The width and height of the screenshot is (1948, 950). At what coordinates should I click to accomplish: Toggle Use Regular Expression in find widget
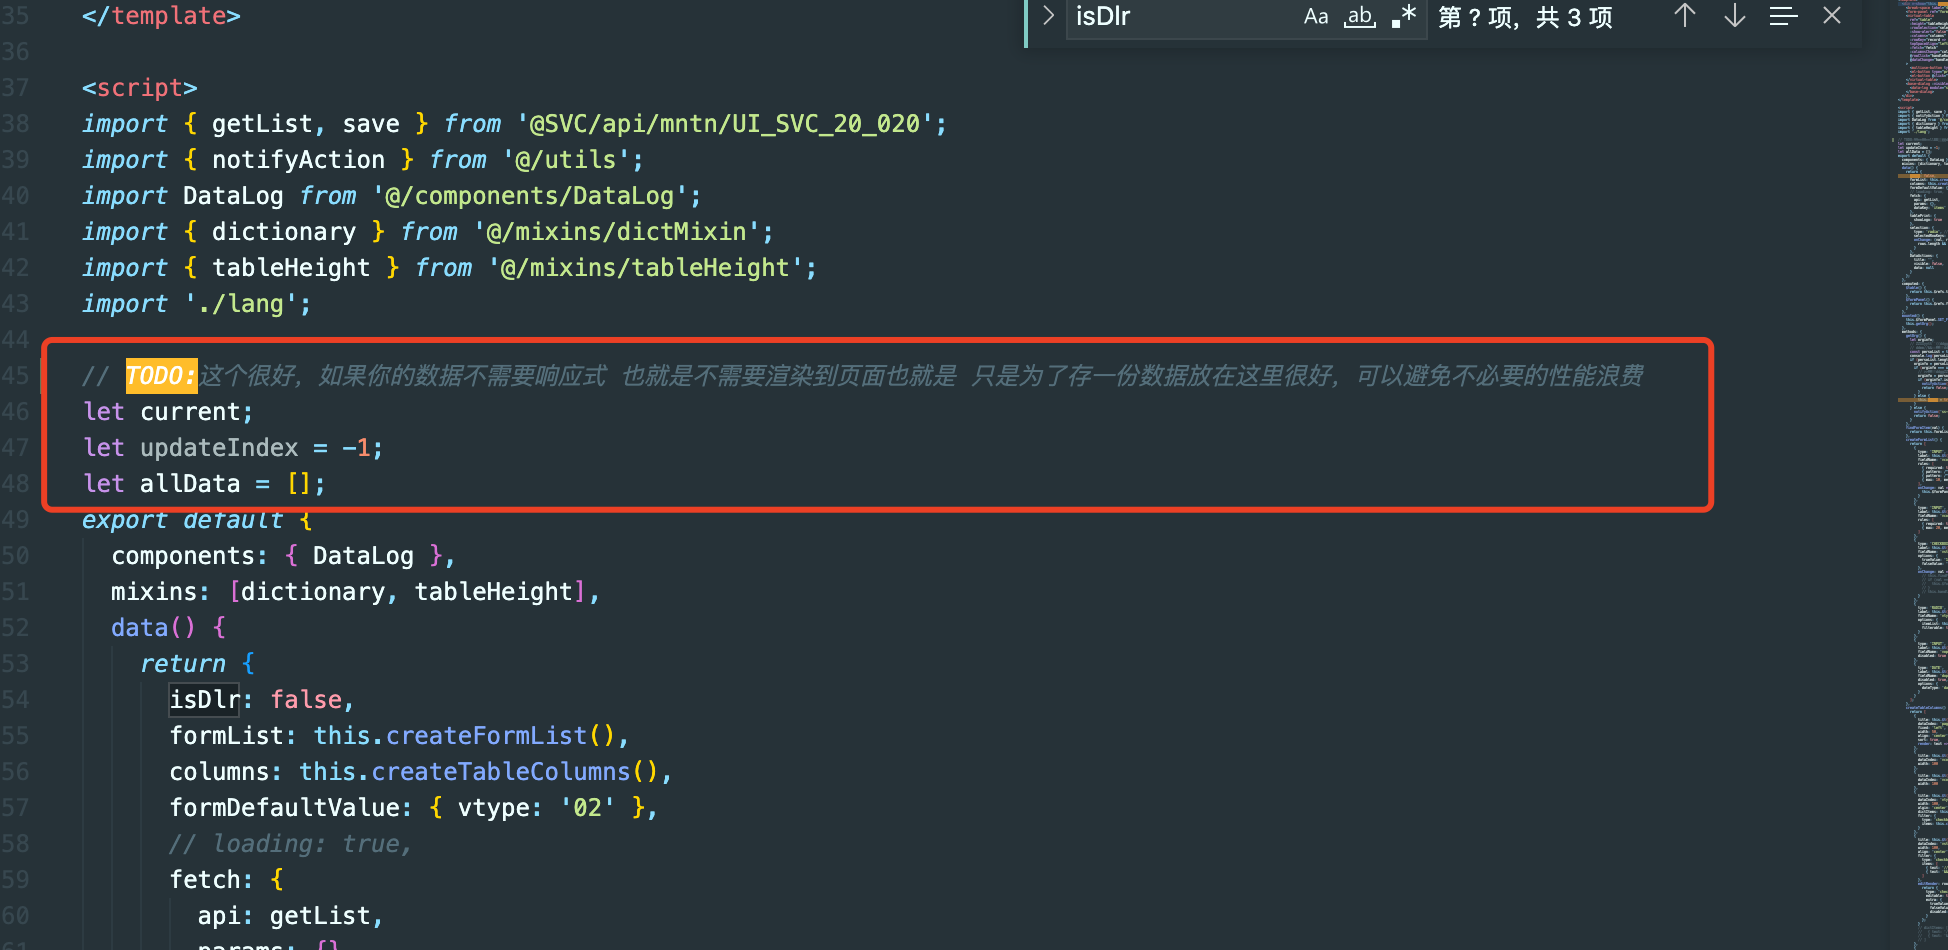(x=1404, y=16)
